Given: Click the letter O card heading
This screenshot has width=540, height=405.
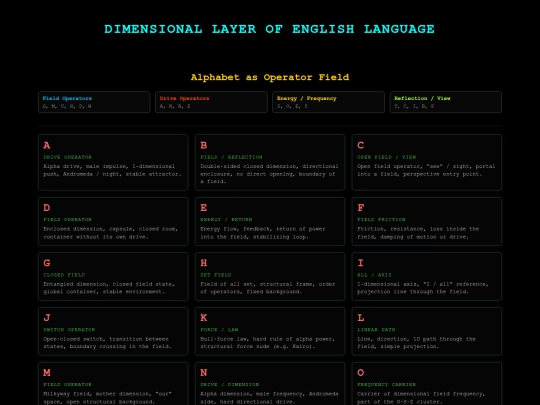Looking at the screenshot, I should coord(361,373).
